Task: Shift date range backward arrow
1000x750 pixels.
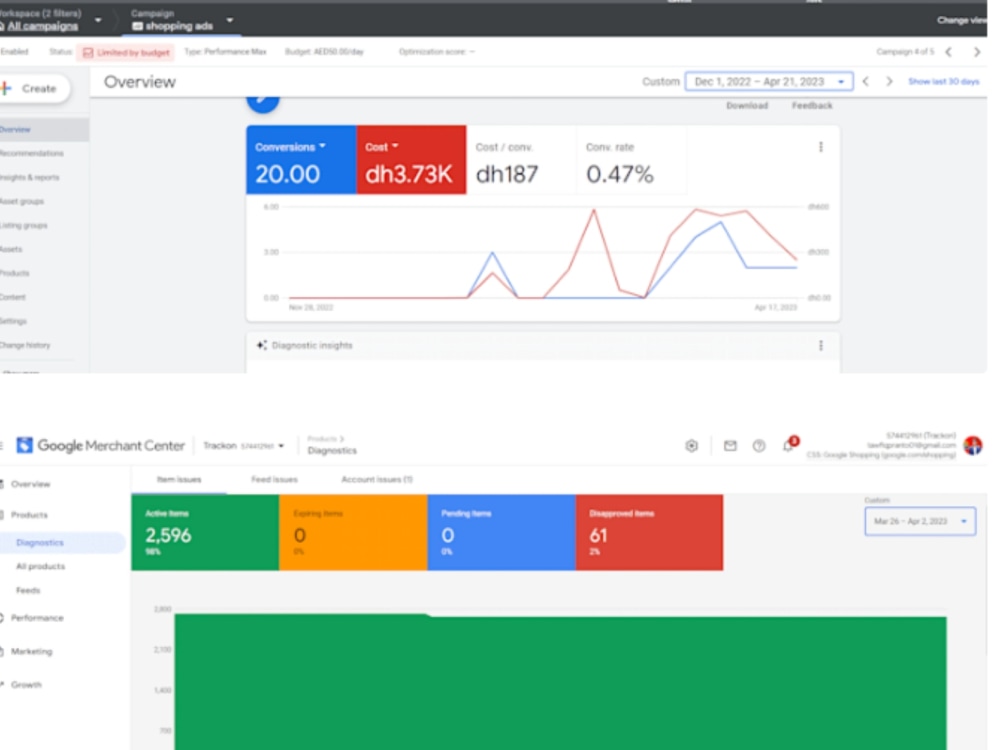Action: coord(865,82)
